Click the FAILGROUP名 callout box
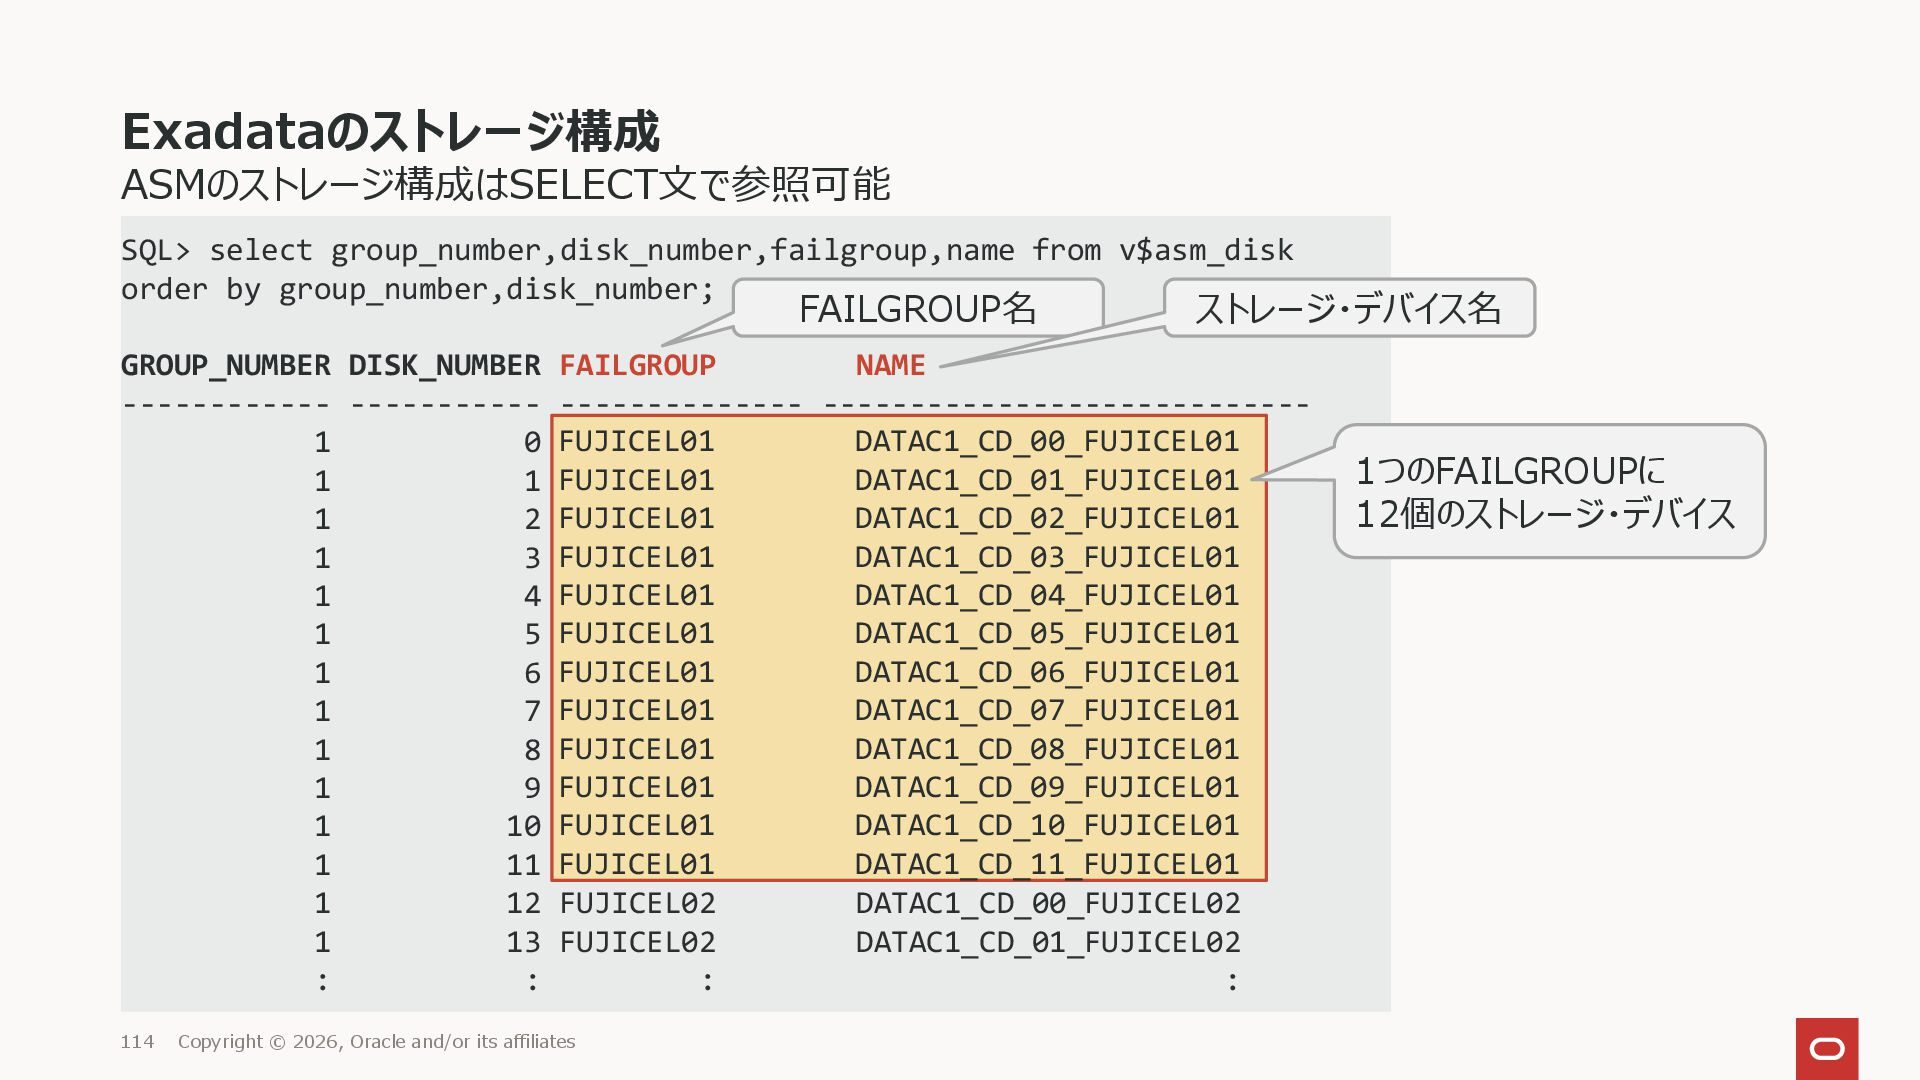The height and width of the screenshot is (1080, 1920). click(x=917, y=308)
